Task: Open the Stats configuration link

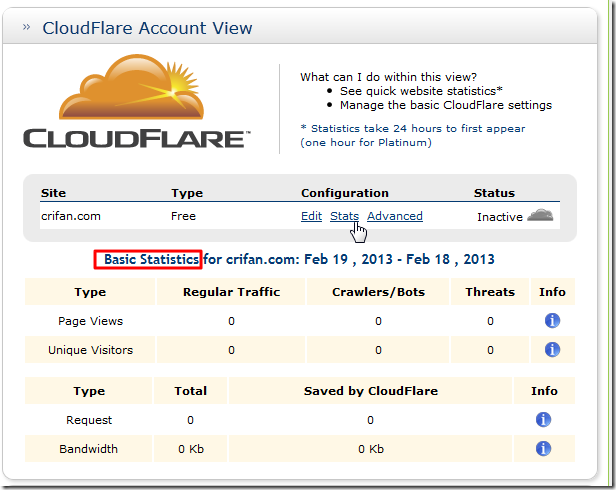Action: pyautogui.click(x=344, y=216)
